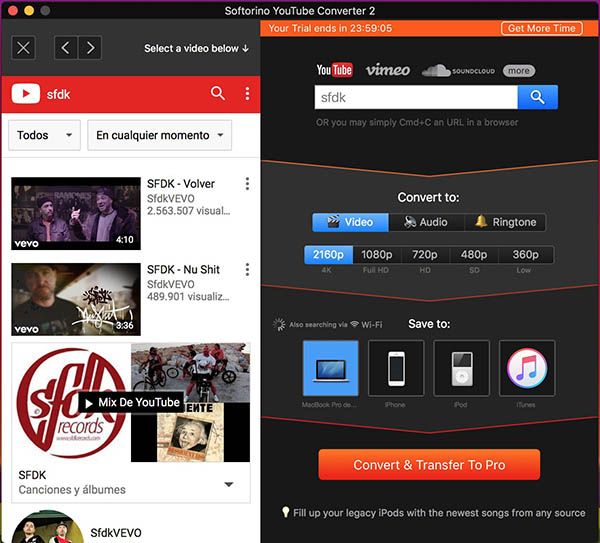The height and width of the screenshot is (543, 600).
Task: Click the SFDK - Volver title
Action: [181, 184]
